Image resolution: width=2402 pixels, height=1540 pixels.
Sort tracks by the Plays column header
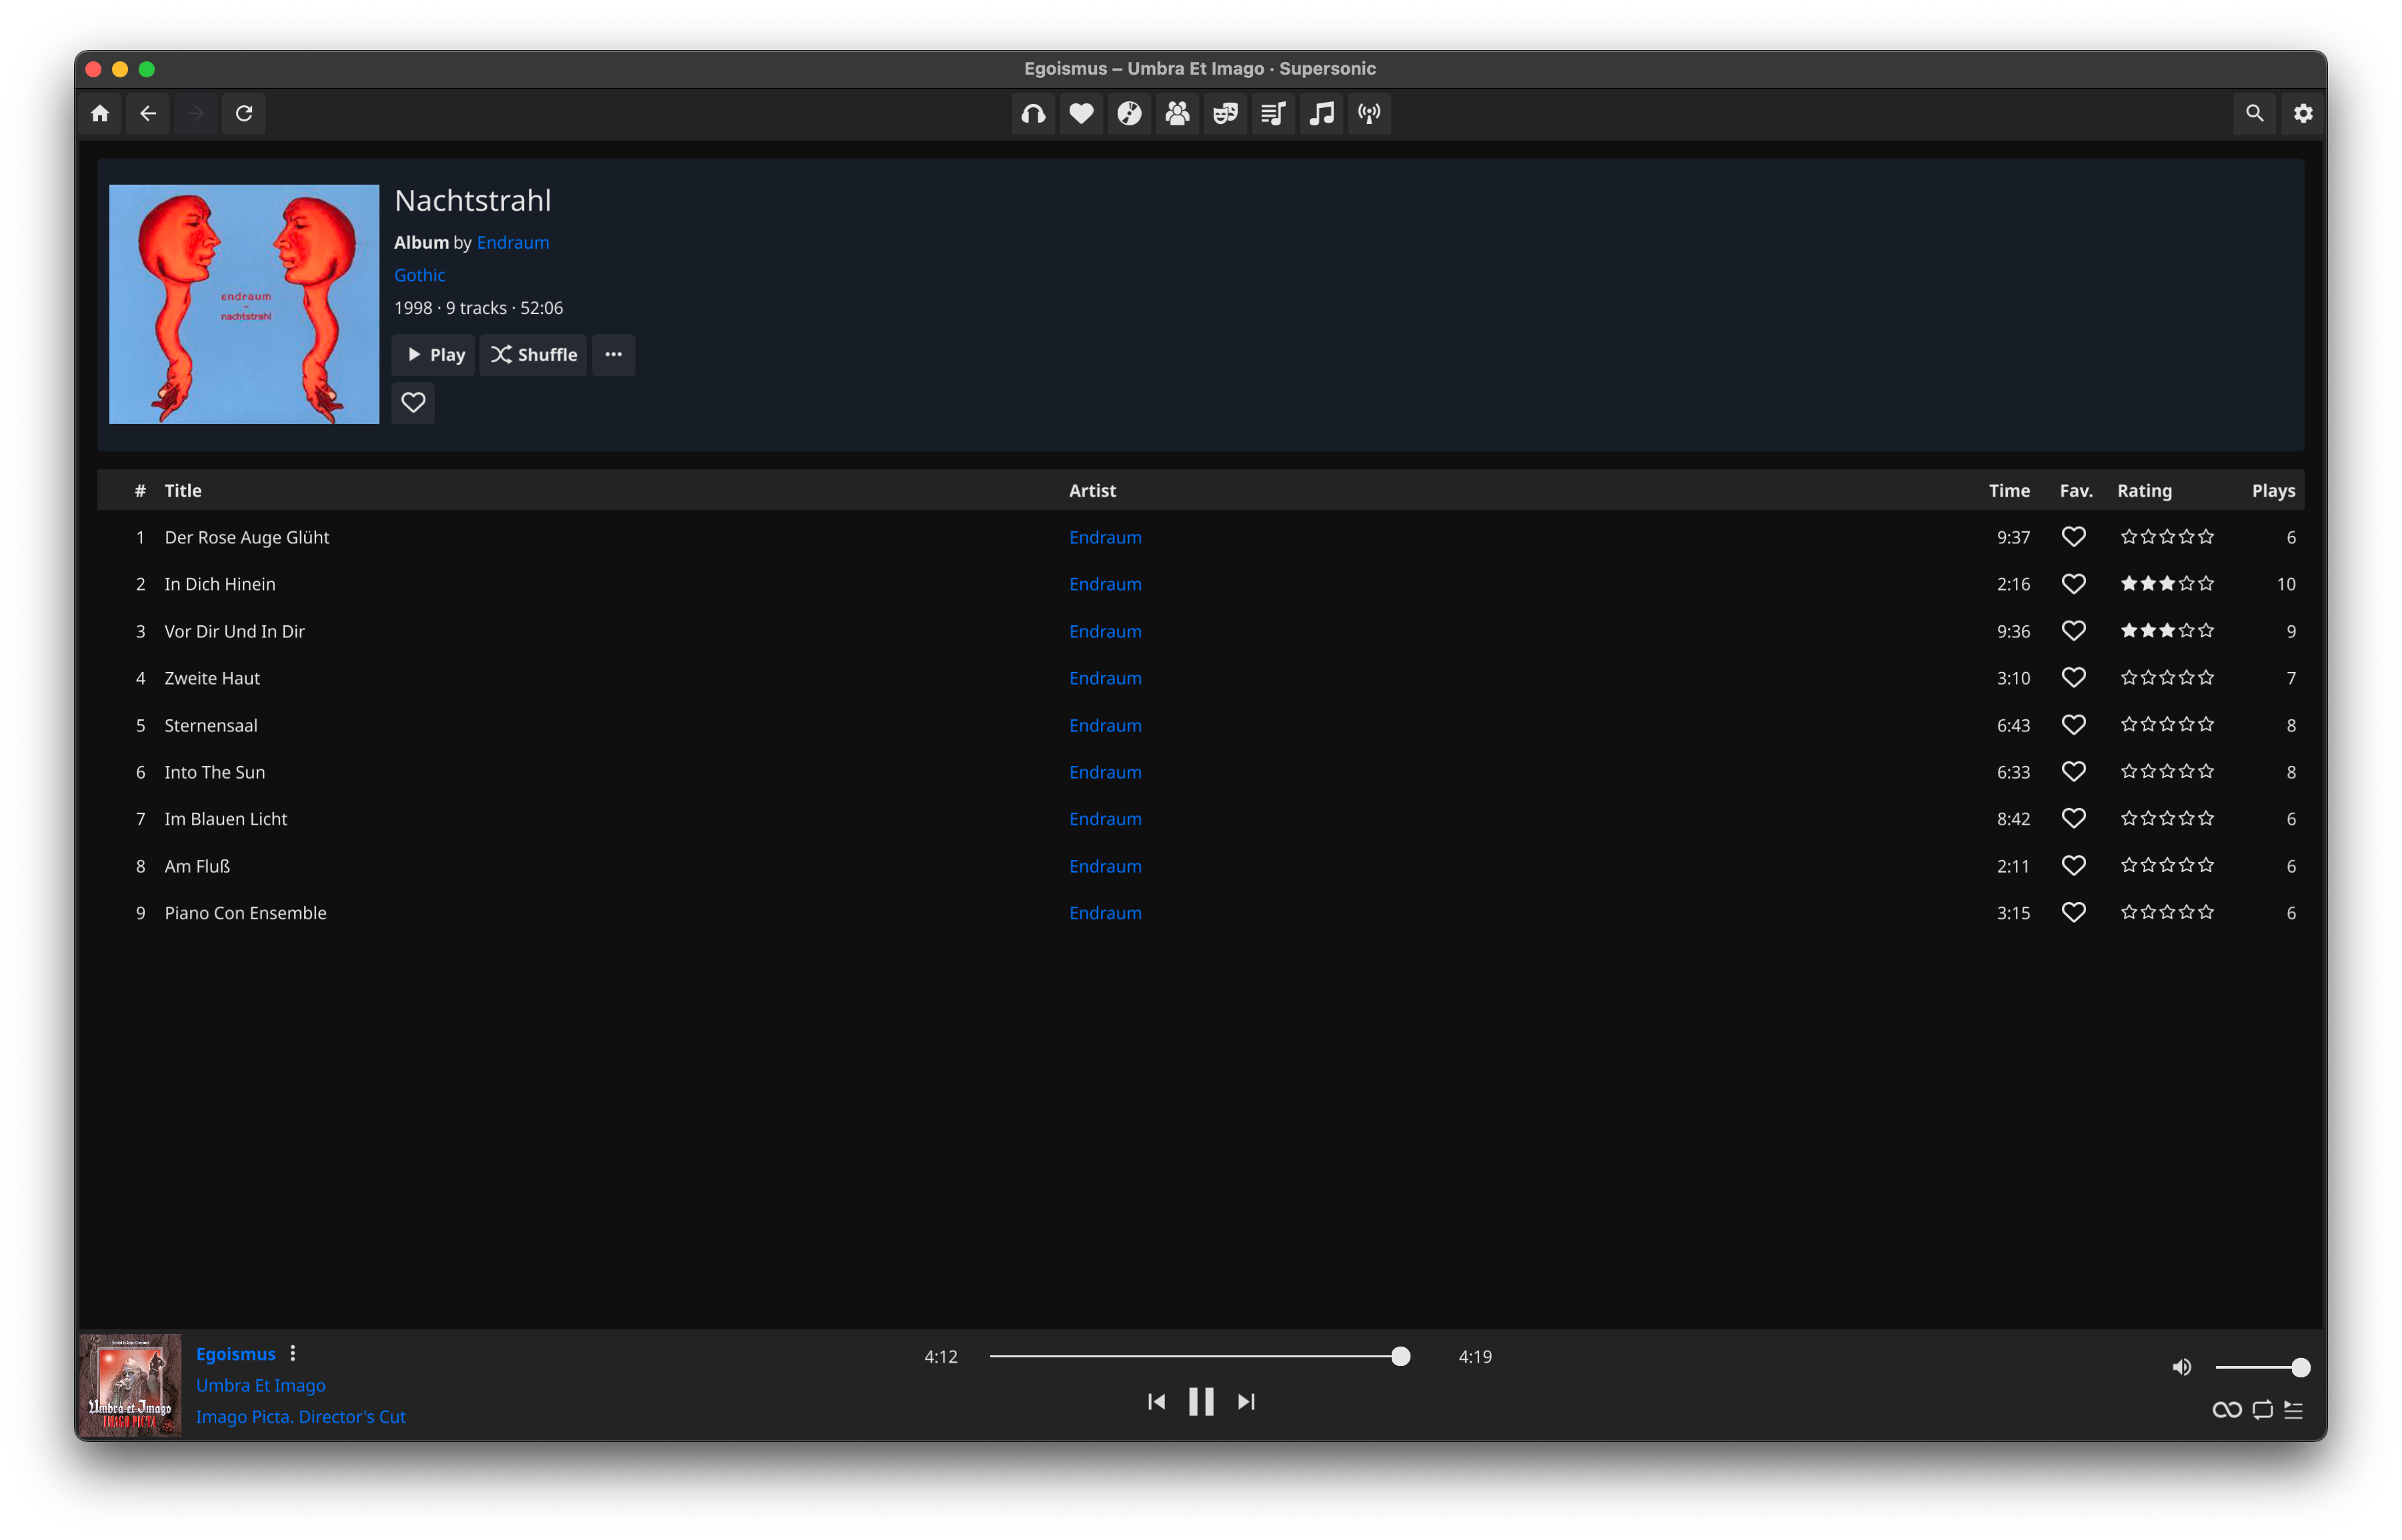coord(2272,490)
